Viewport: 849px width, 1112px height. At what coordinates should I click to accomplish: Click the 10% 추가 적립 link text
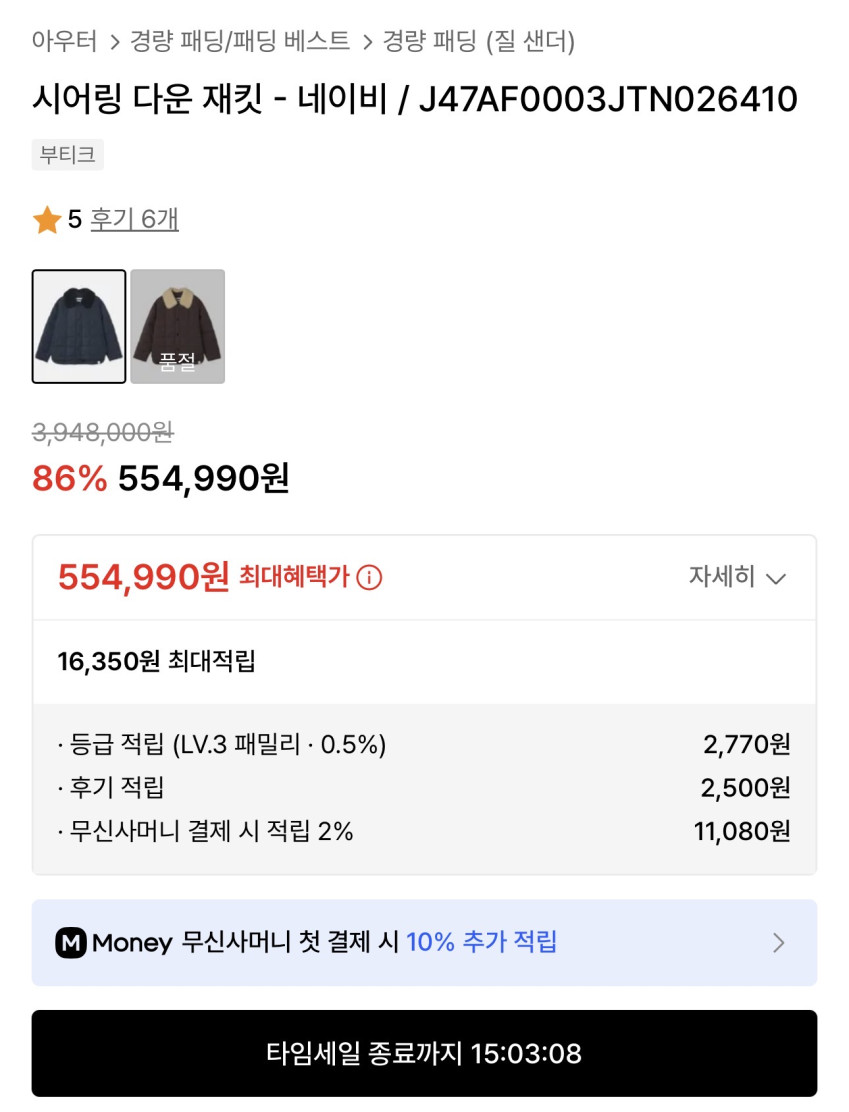coord(481,942)
